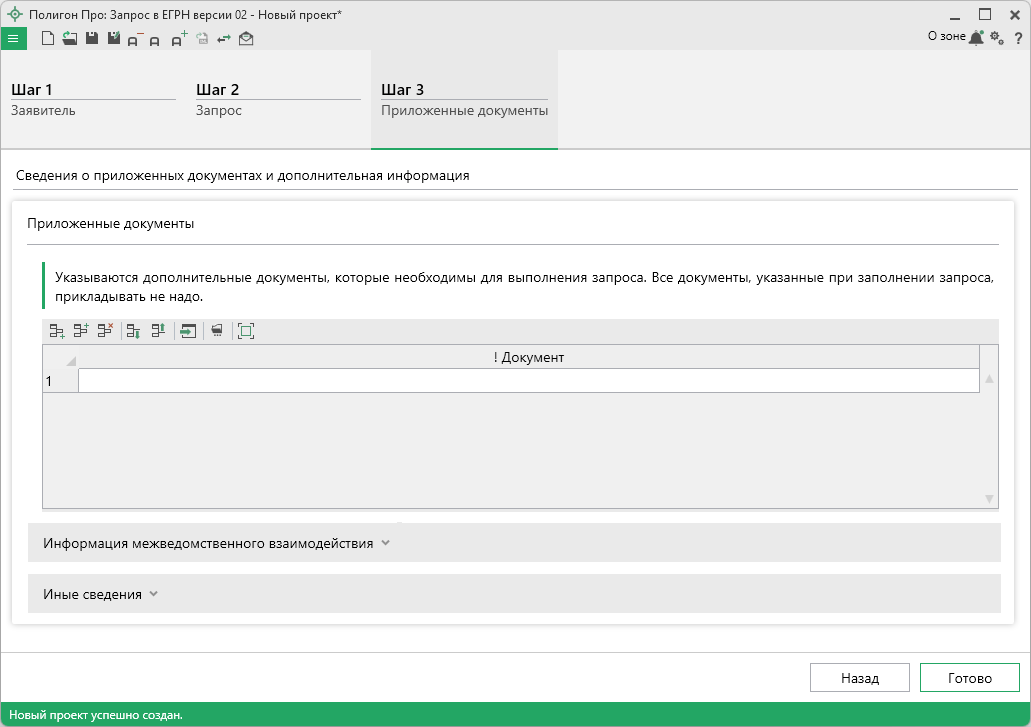Click the Назад button

tap(860, 678)
